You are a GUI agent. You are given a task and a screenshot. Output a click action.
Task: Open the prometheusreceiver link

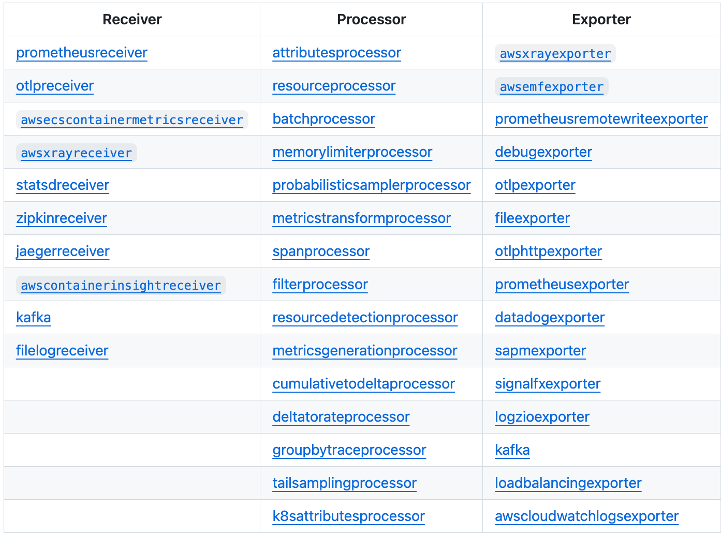tap(82, 53)
